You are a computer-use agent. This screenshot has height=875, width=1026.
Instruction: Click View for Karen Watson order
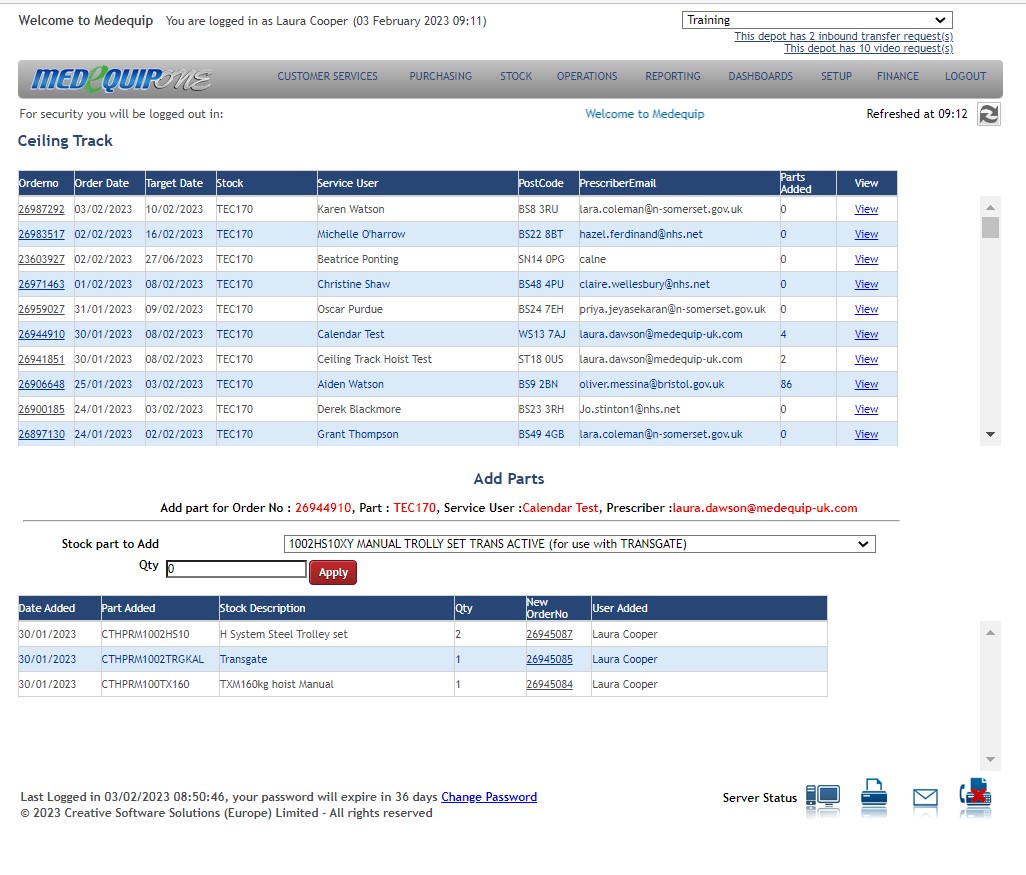tap(866, 209)
